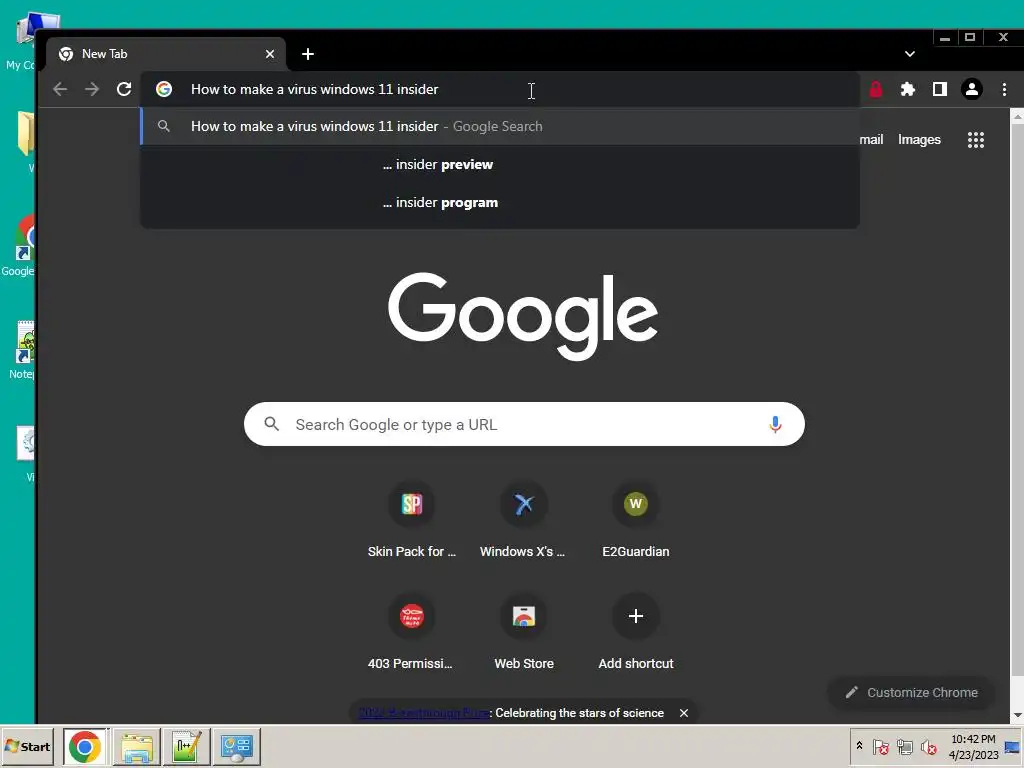1024x768 pixels.
Task: Choose the Google Search suggestion row
Action: (x=500, y=127)
